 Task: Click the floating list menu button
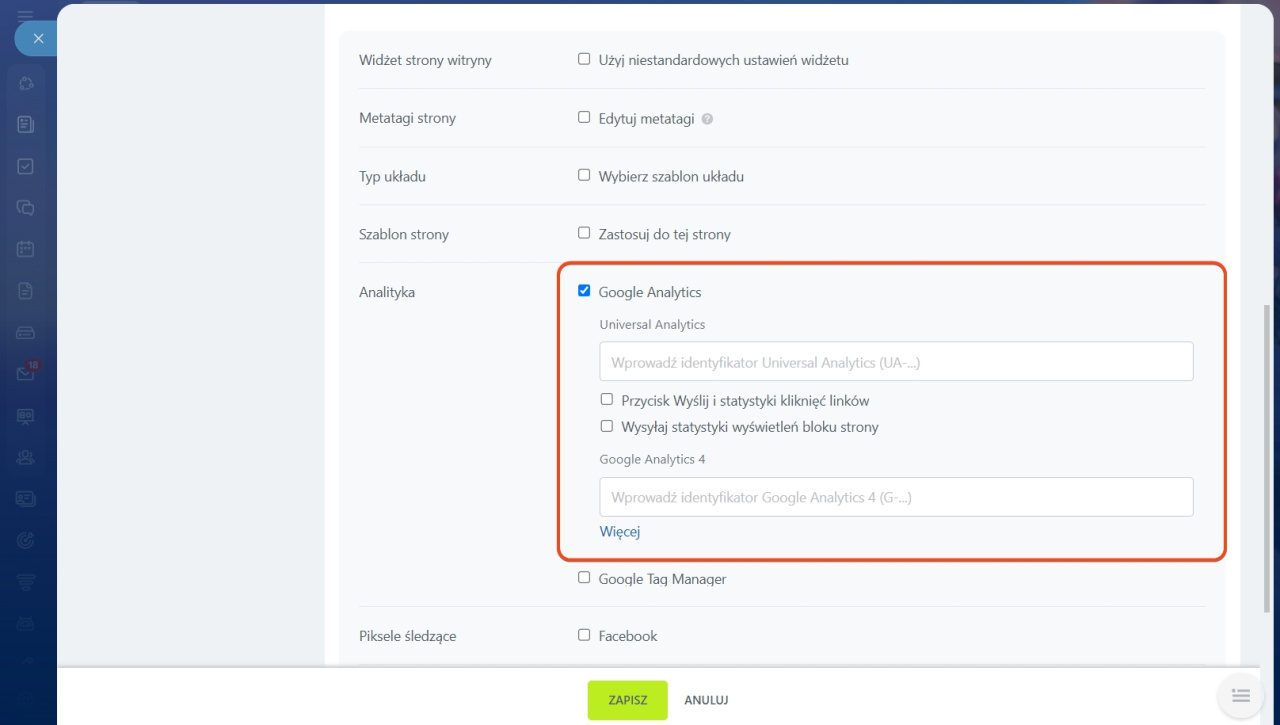click(x=1241, y=695)
